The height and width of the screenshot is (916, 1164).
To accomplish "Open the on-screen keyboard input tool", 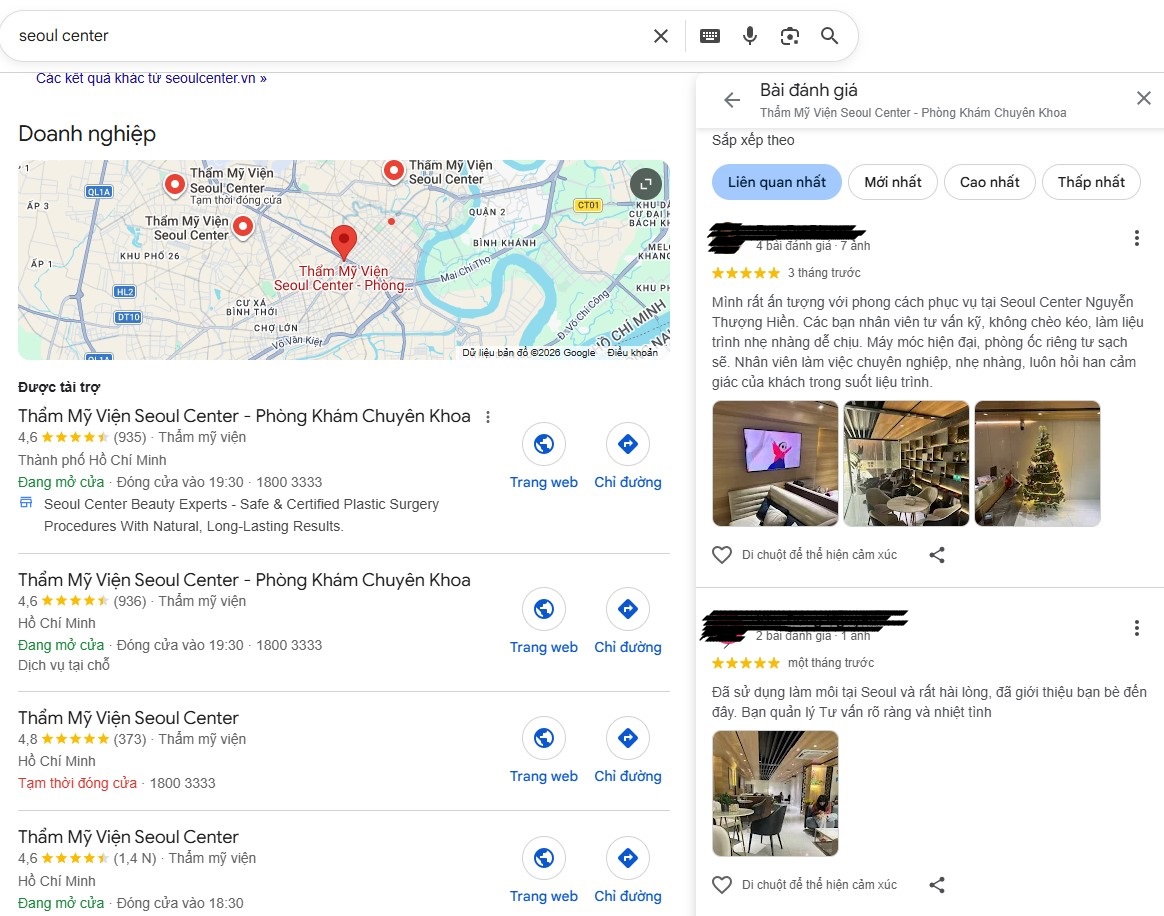I will [710, 36].
